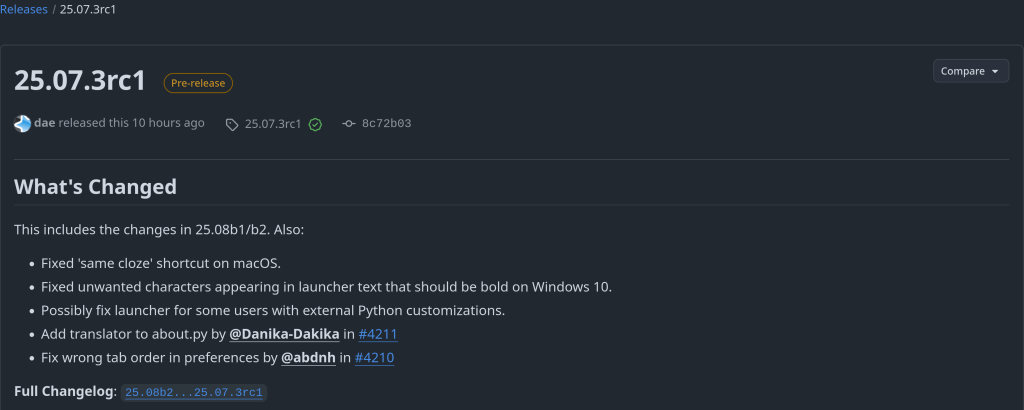Click the dae user avatar

pos(23,123)
